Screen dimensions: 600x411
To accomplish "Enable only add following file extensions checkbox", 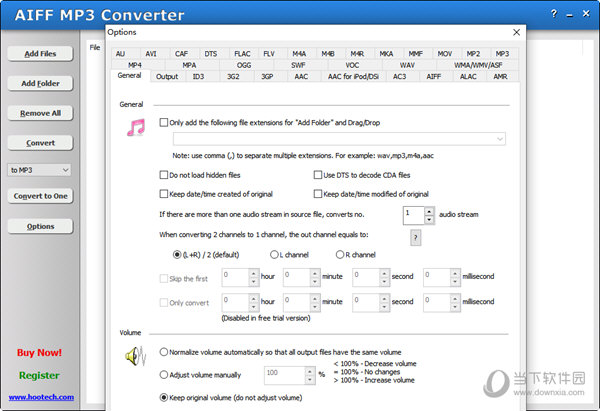I will [163, 122].
